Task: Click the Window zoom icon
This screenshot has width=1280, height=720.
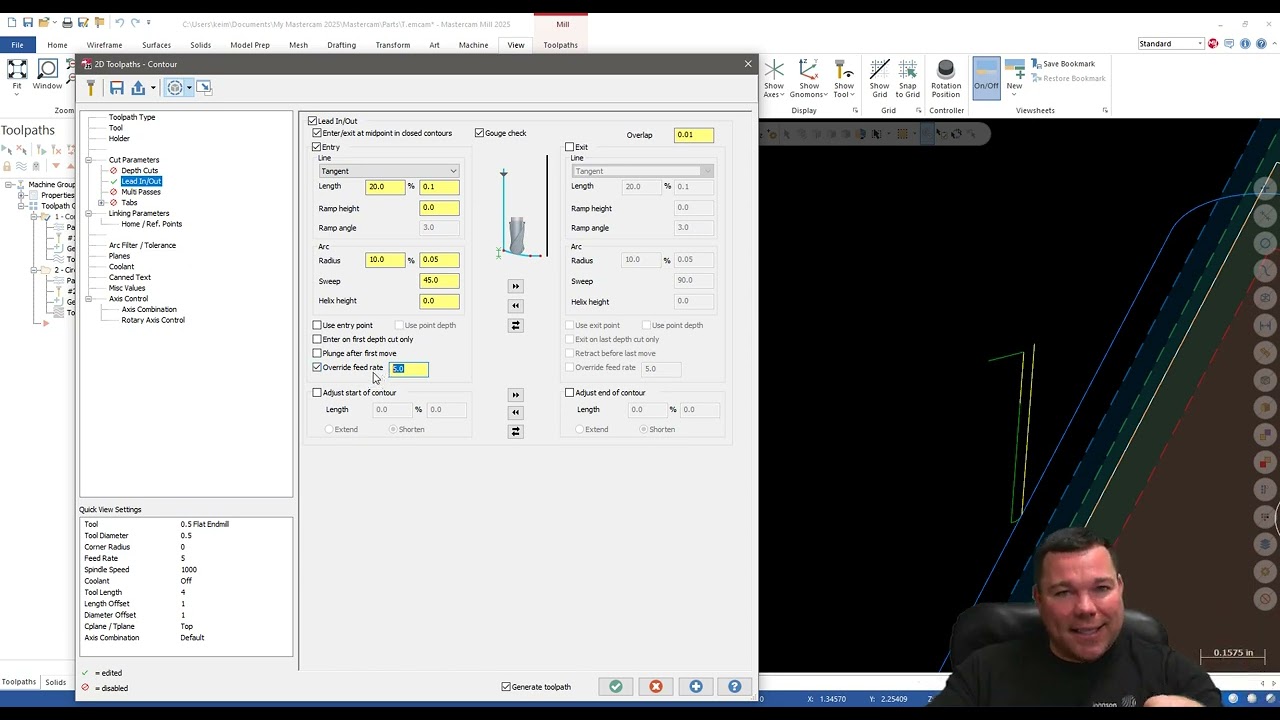Action: coord(47,70)
